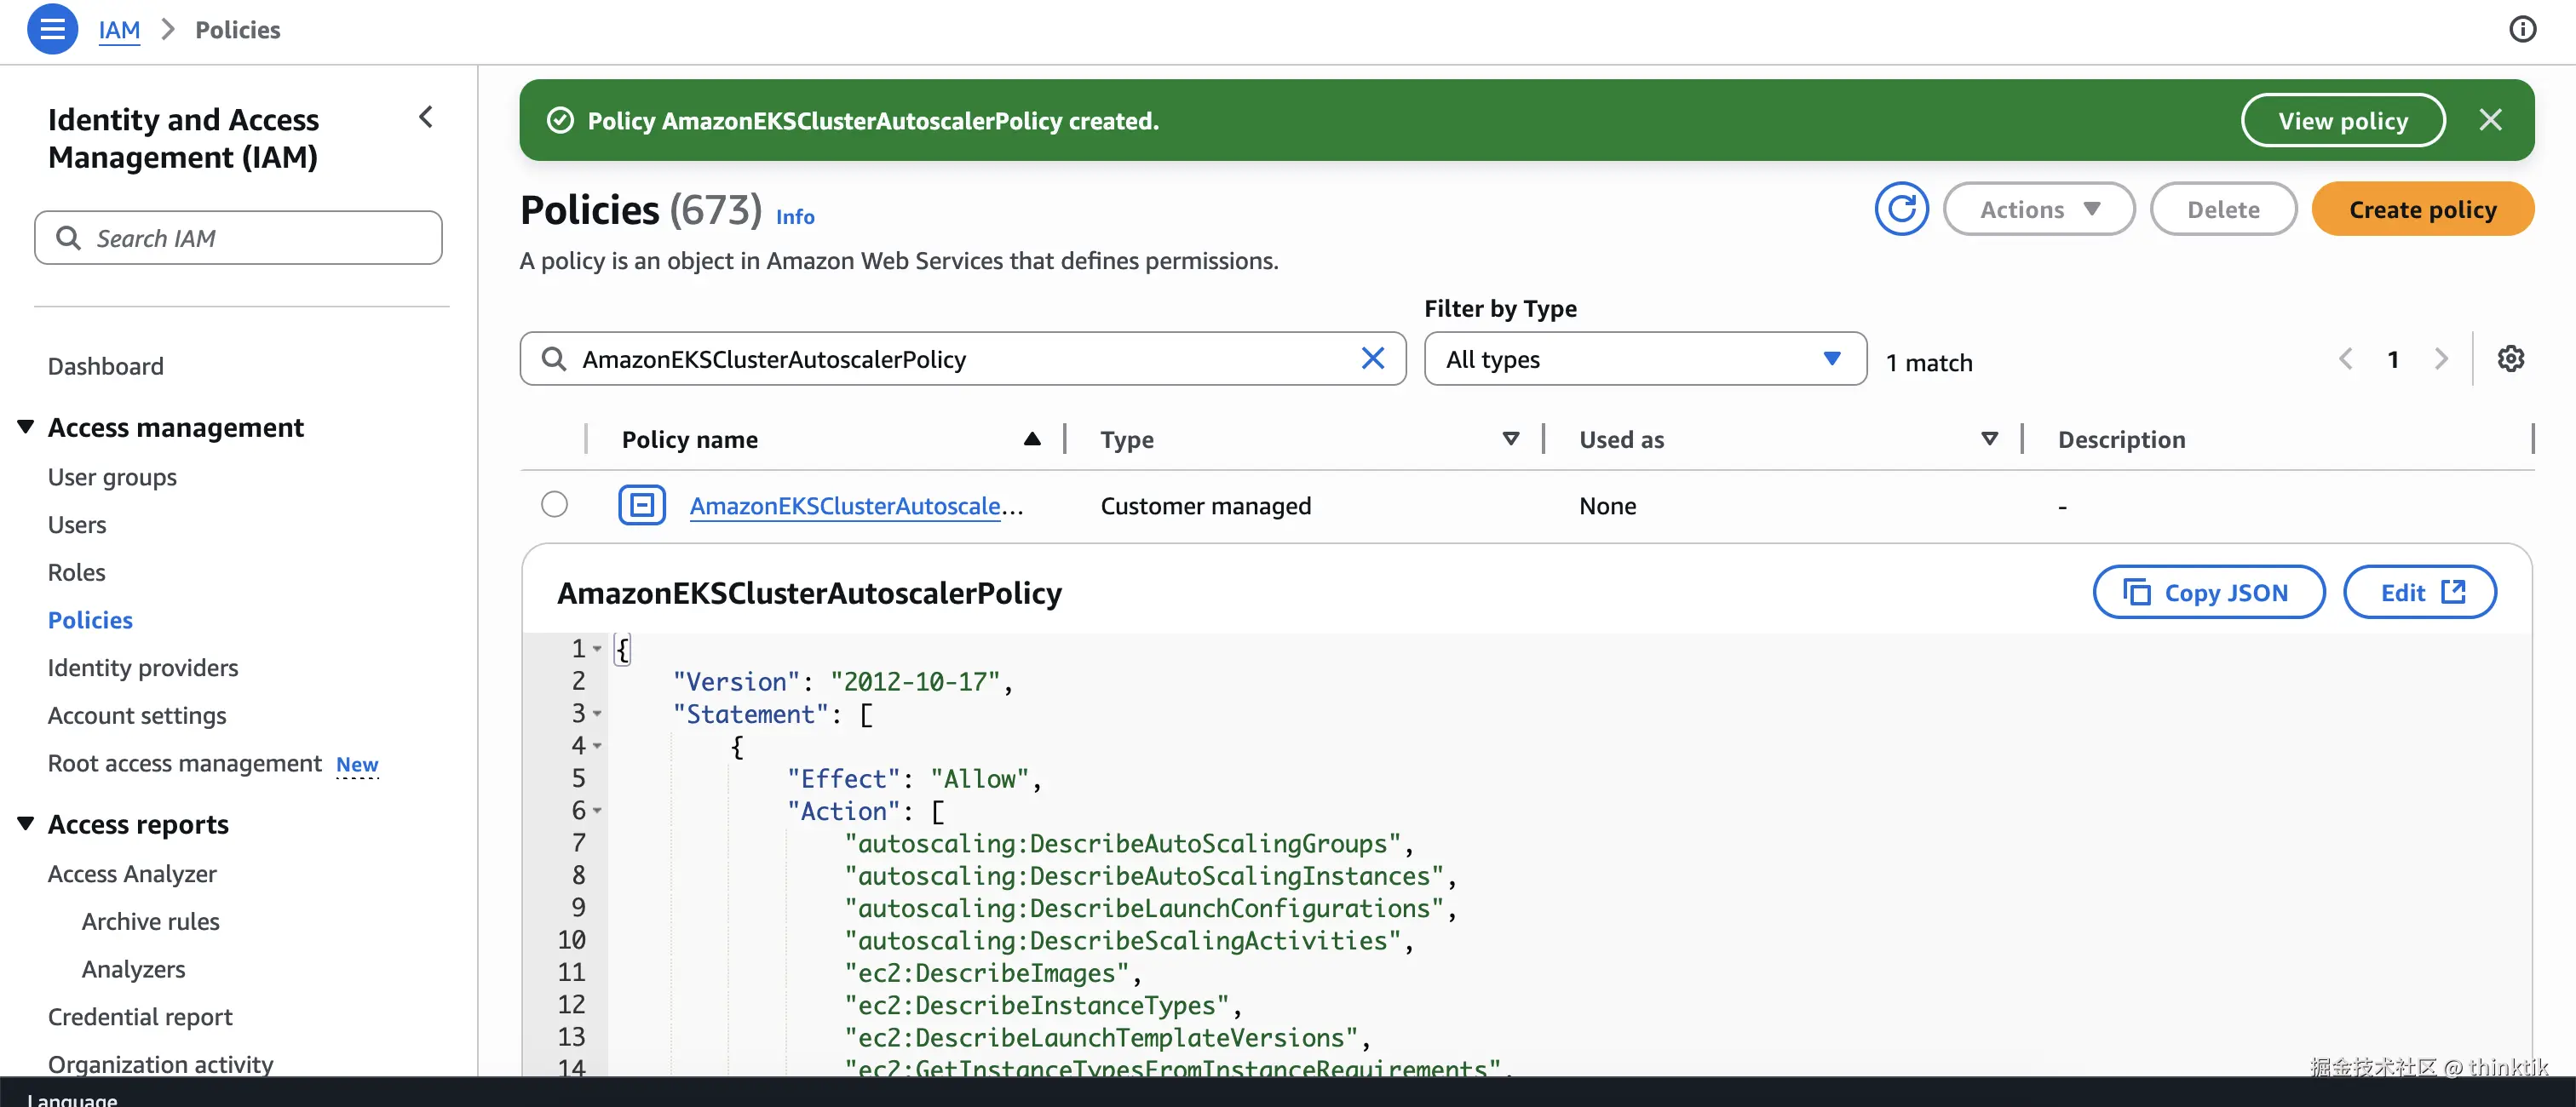The width and height of the screenshot is (2576, 1107).
Task: Open the Type column filter arrow
Action: (x=1511, y=439)
